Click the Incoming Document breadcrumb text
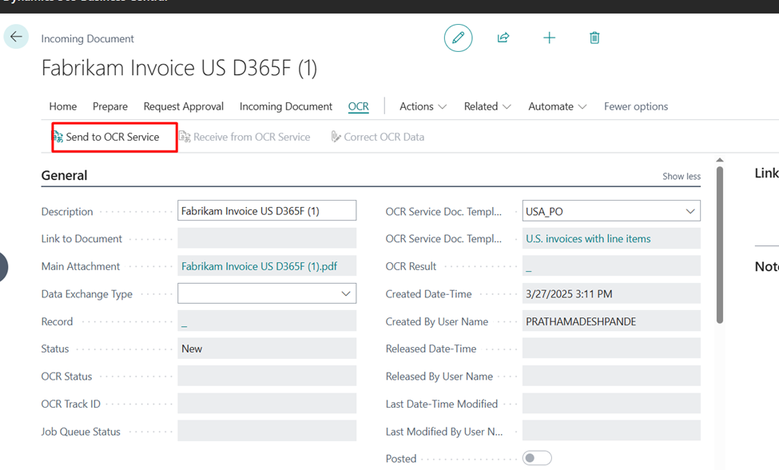Viewport: 779px width, 470px height. [x=87, y=39]
